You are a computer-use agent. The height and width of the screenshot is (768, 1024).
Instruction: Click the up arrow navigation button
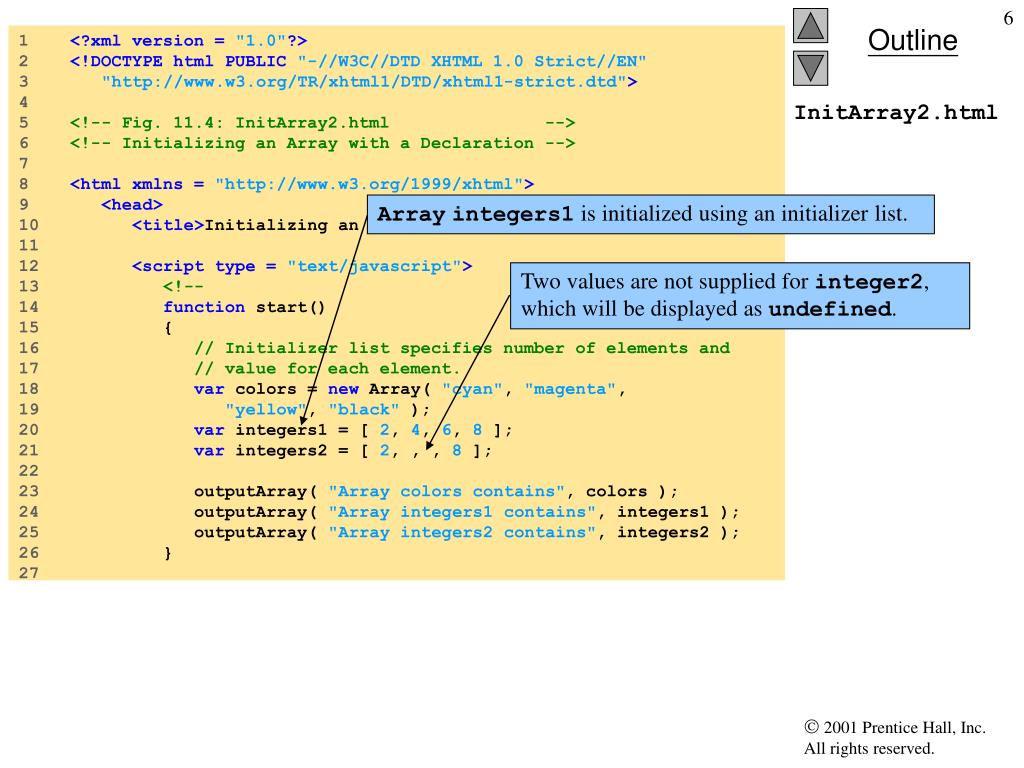pos(810,25)
